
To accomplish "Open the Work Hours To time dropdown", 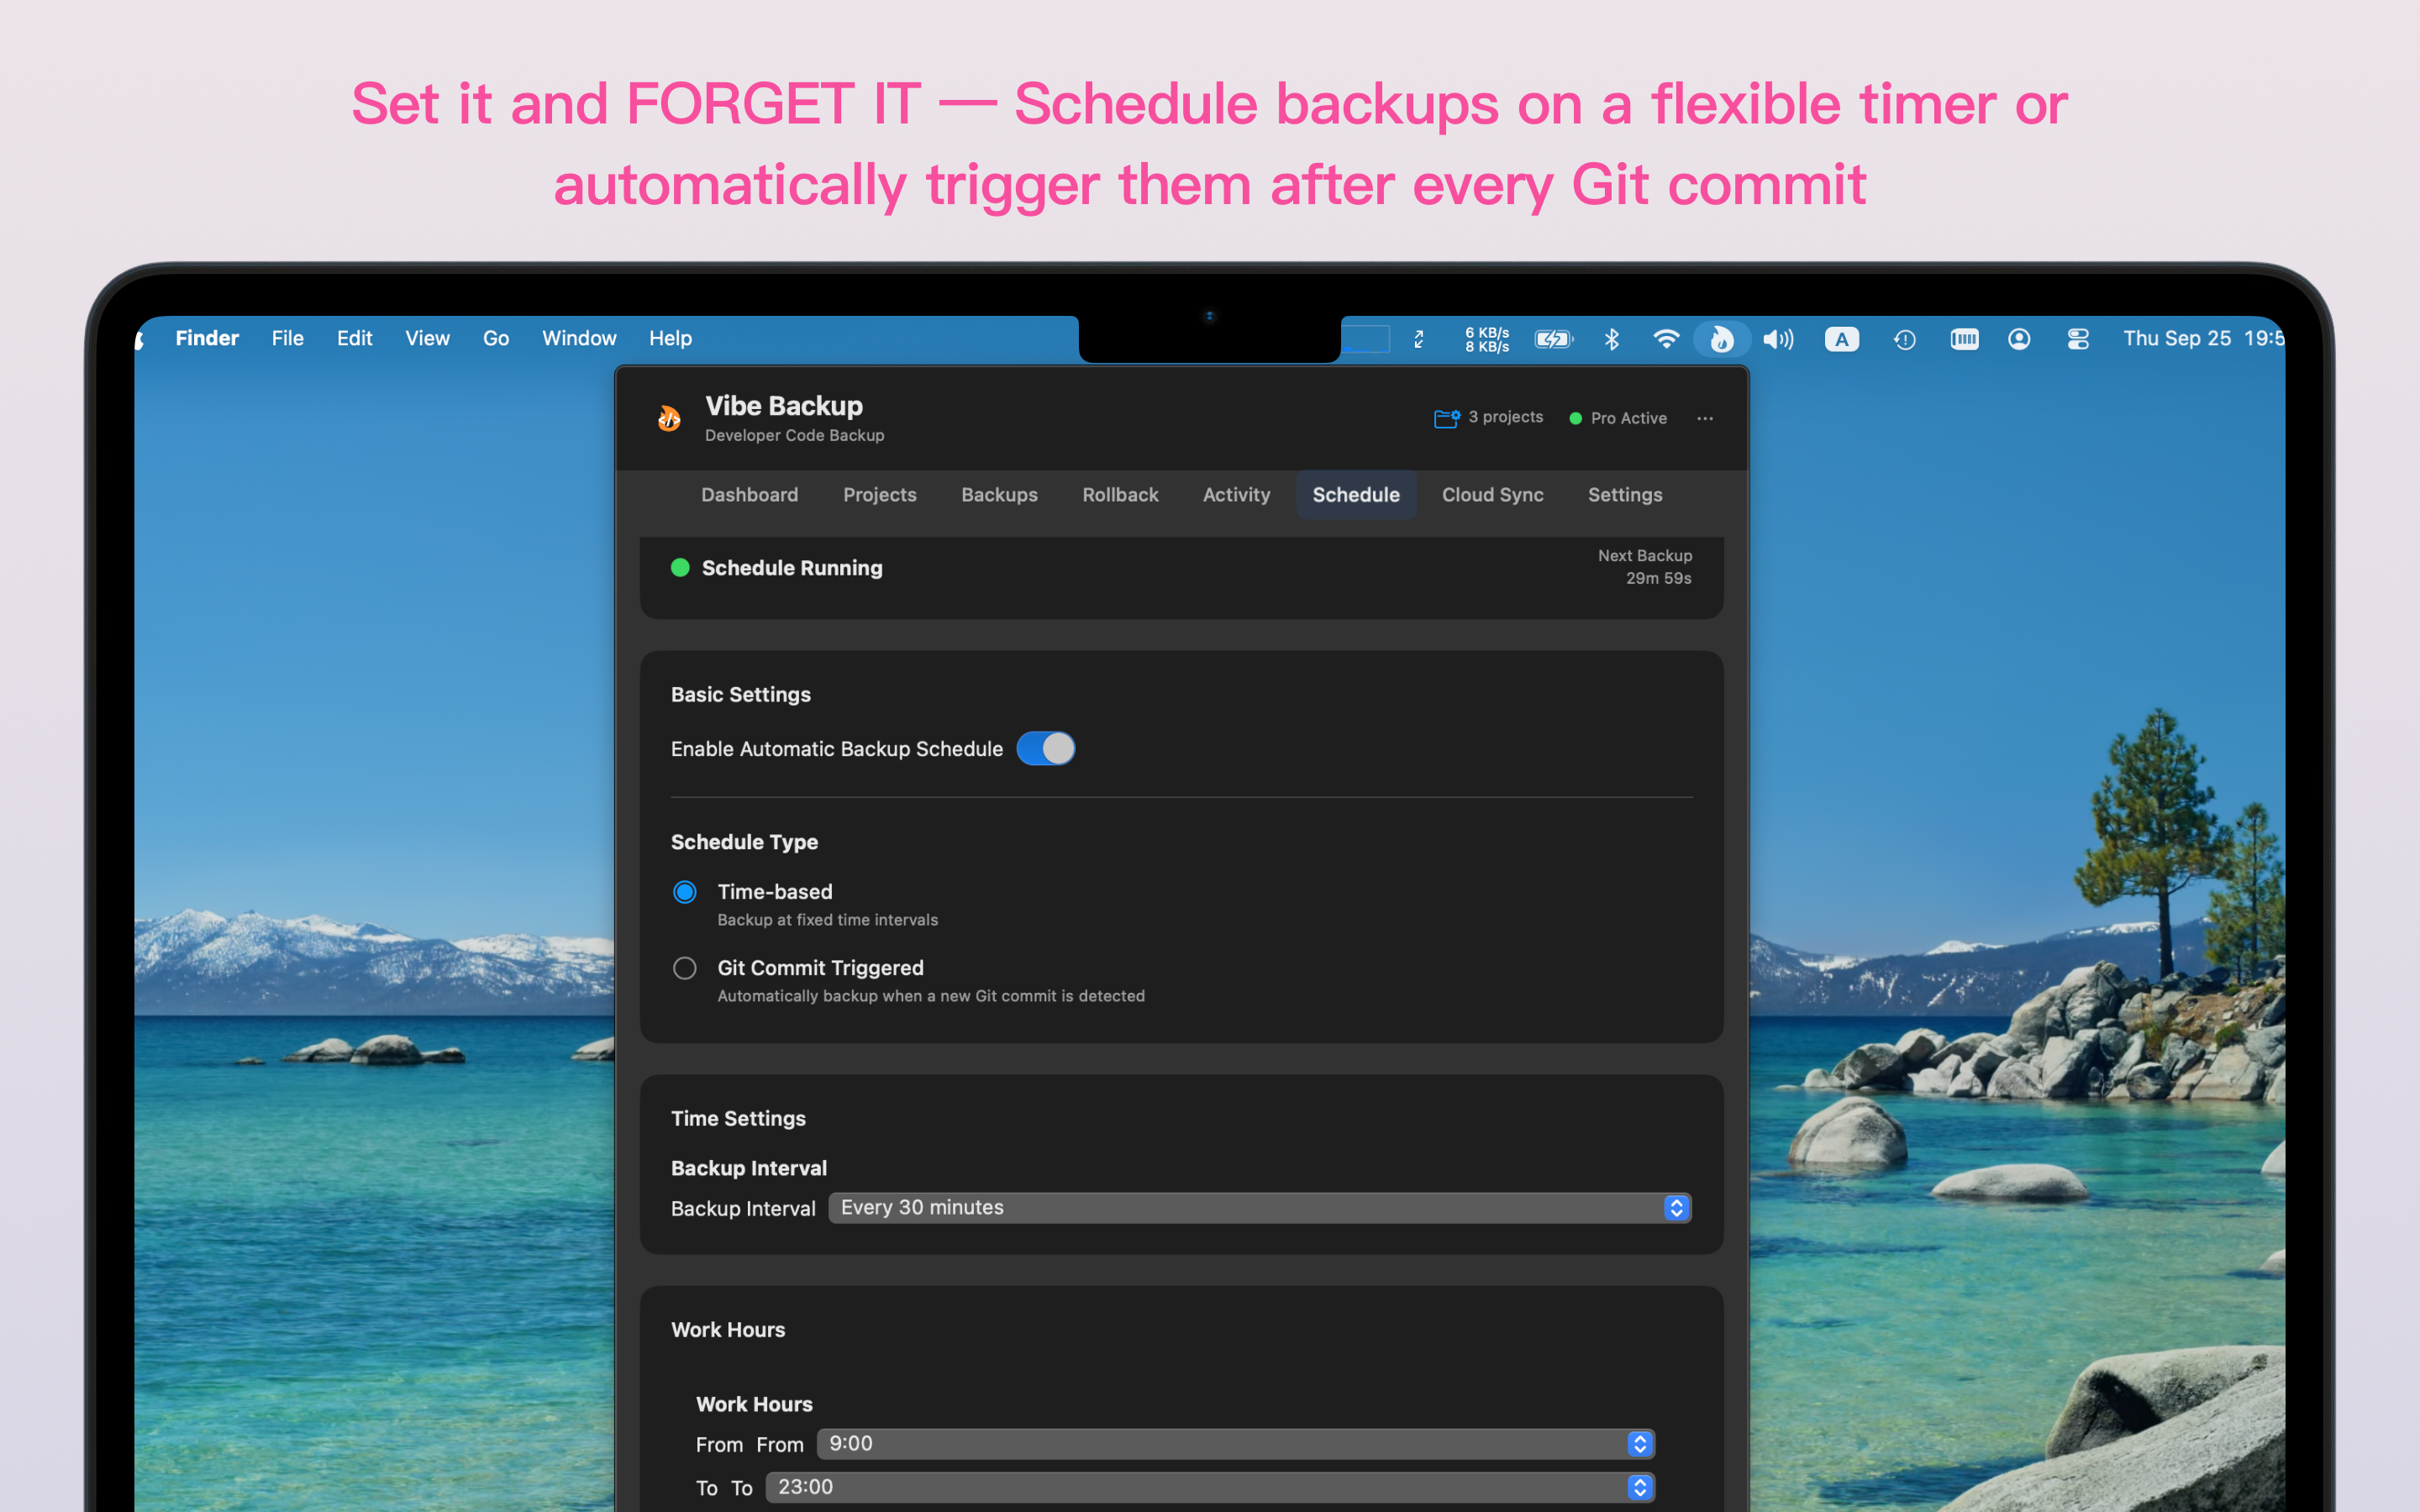I will coord(1209,1487).
